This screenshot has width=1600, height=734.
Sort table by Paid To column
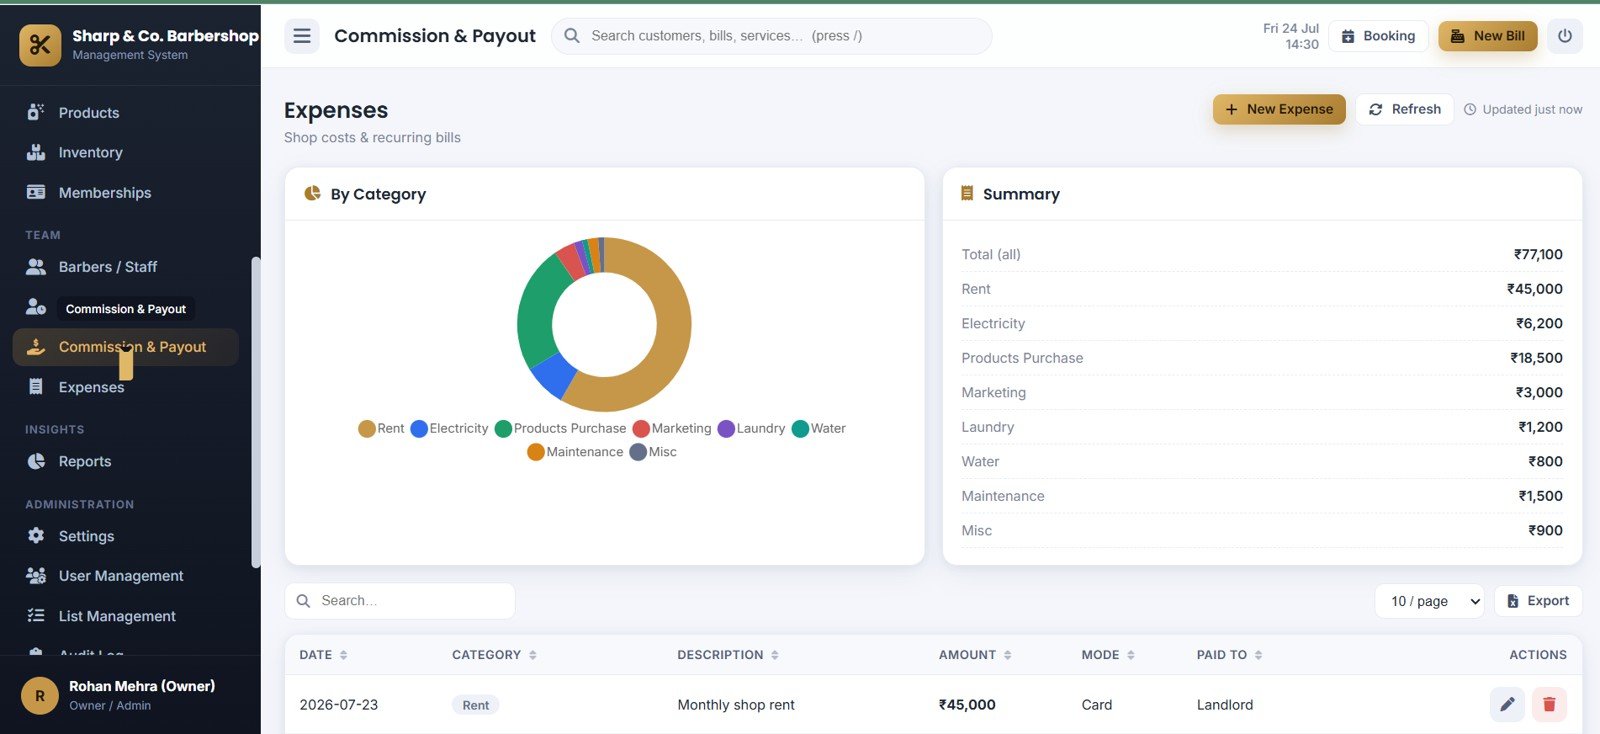[1229, 655]
